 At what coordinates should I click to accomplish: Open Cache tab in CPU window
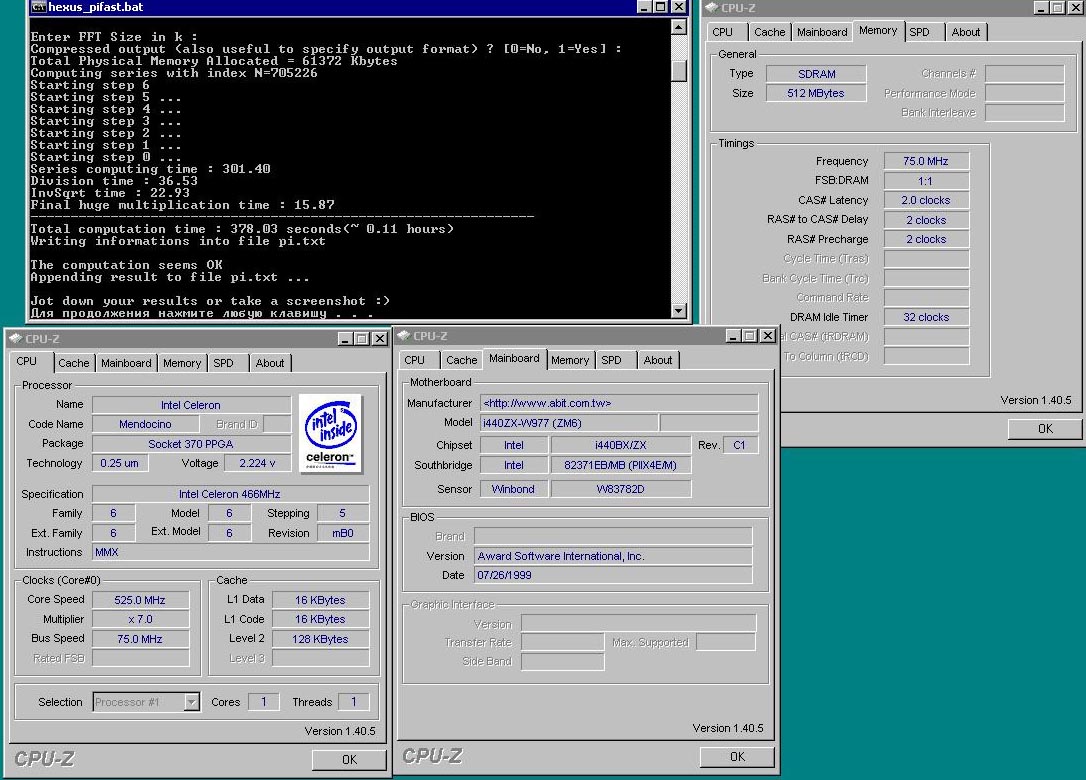73,362
